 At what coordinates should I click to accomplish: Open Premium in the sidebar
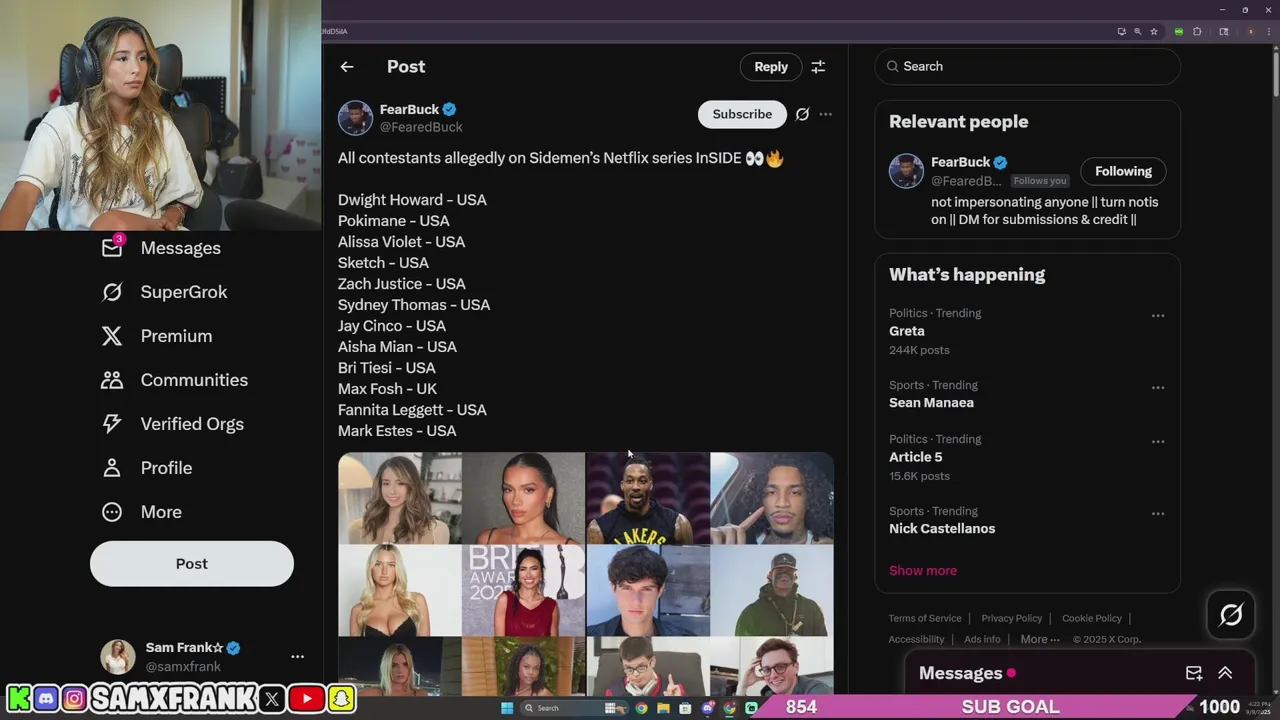coord(157,336)
